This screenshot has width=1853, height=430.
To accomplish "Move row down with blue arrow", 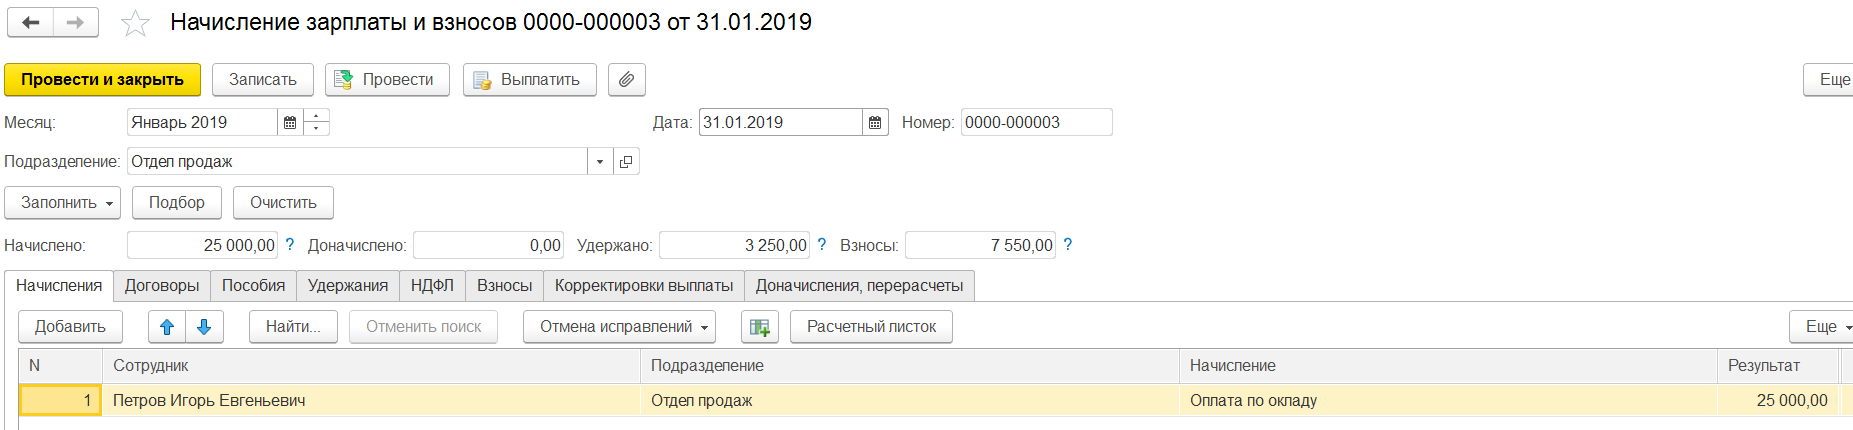I will pos(204,327).
